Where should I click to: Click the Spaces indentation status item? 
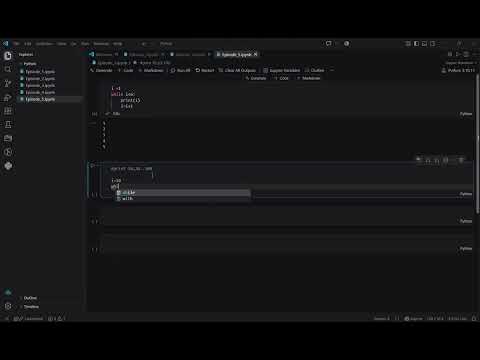[382, 319]
